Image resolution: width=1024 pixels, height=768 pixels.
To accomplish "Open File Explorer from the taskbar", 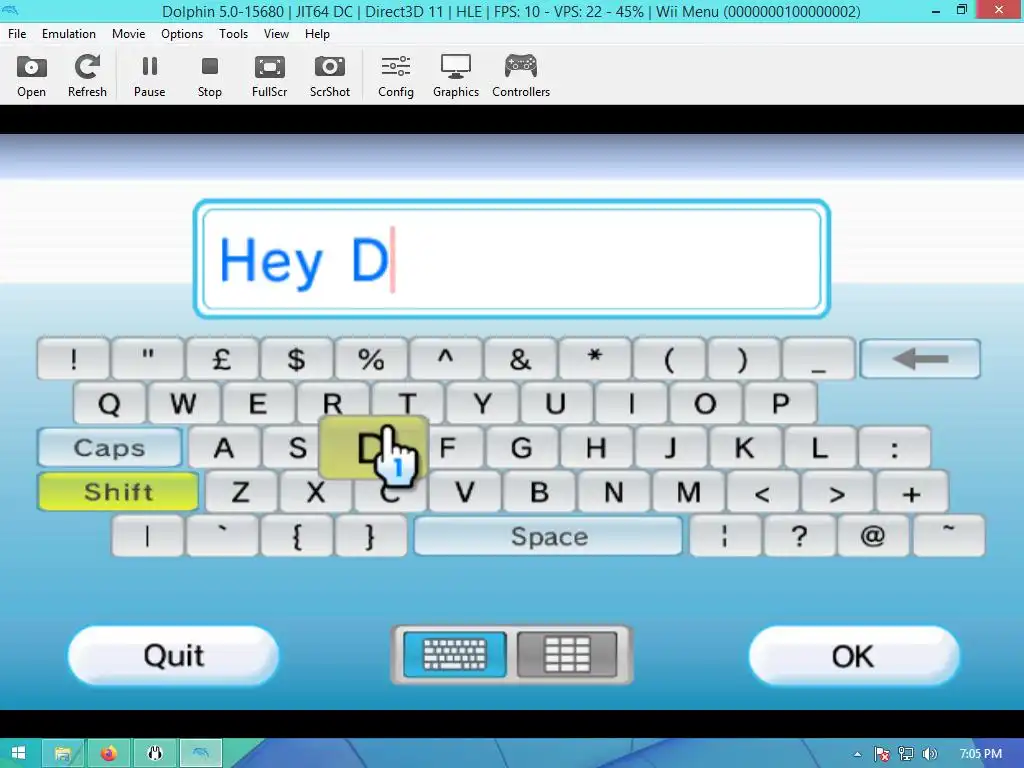I will coord(63,754).
